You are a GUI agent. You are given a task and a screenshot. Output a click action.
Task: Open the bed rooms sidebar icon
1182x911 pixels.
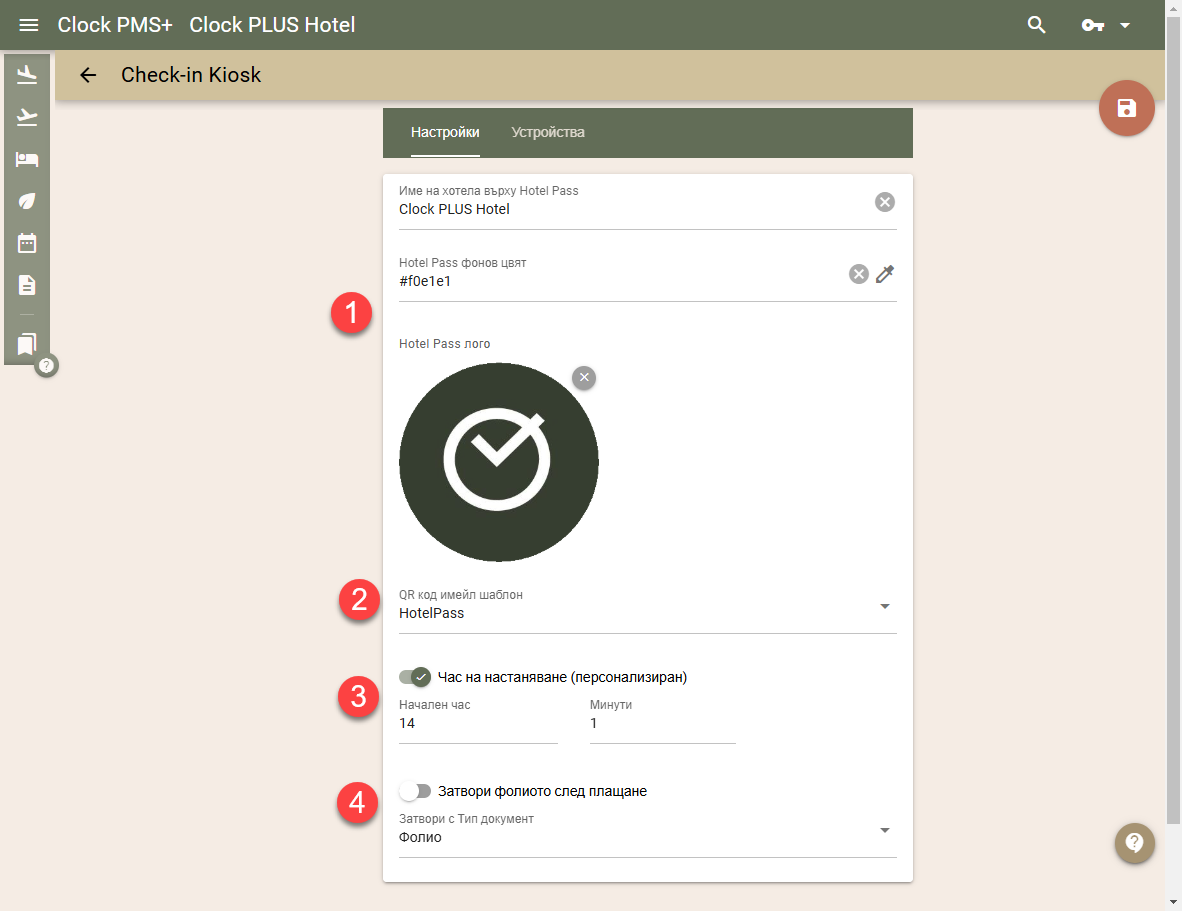27,159
